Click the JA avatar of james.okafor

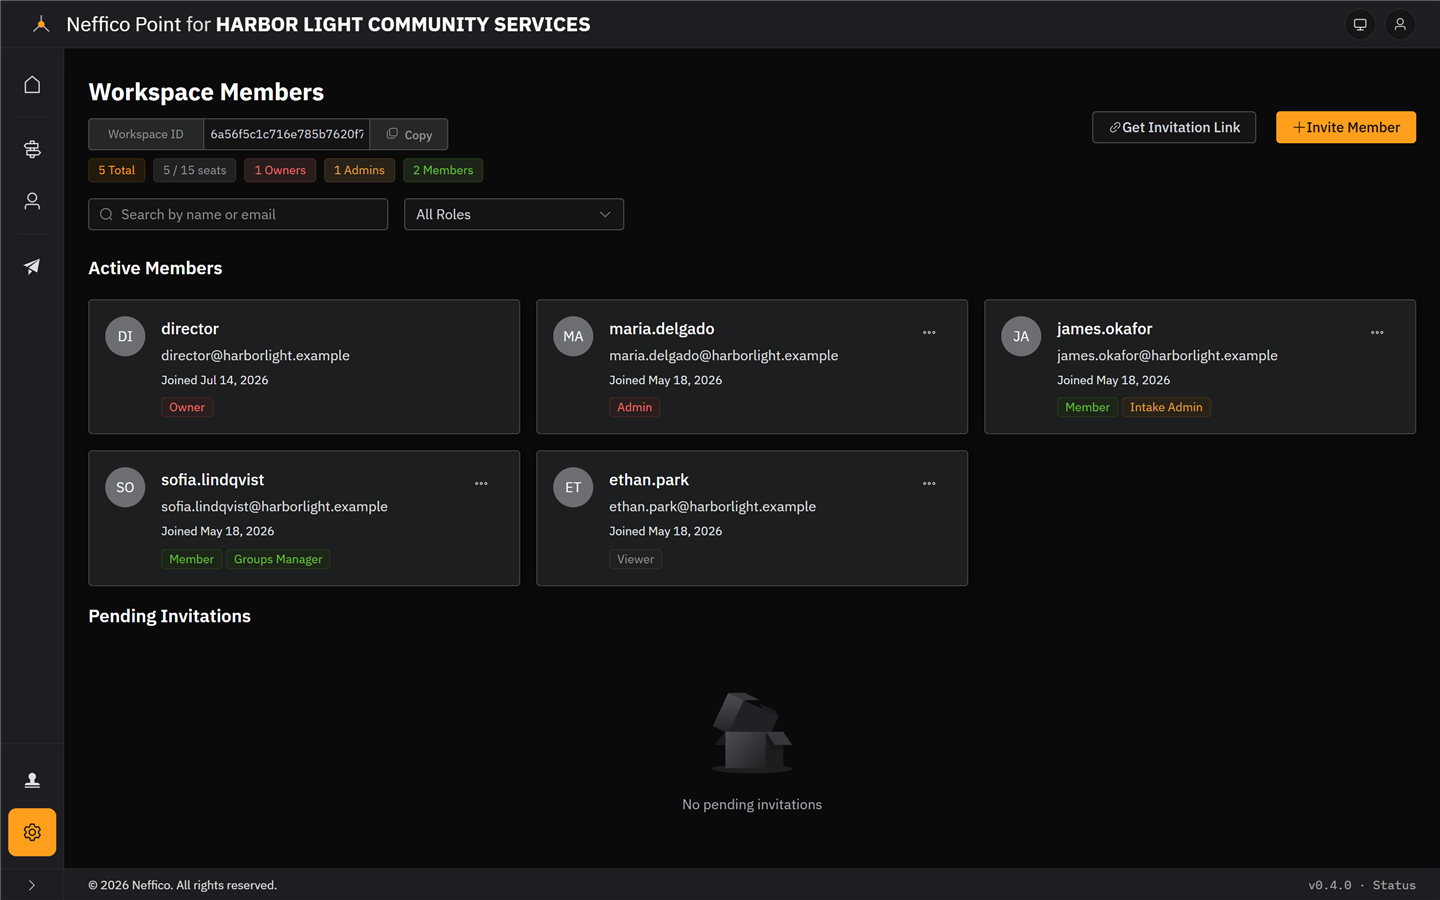[x=1021, y=336]
